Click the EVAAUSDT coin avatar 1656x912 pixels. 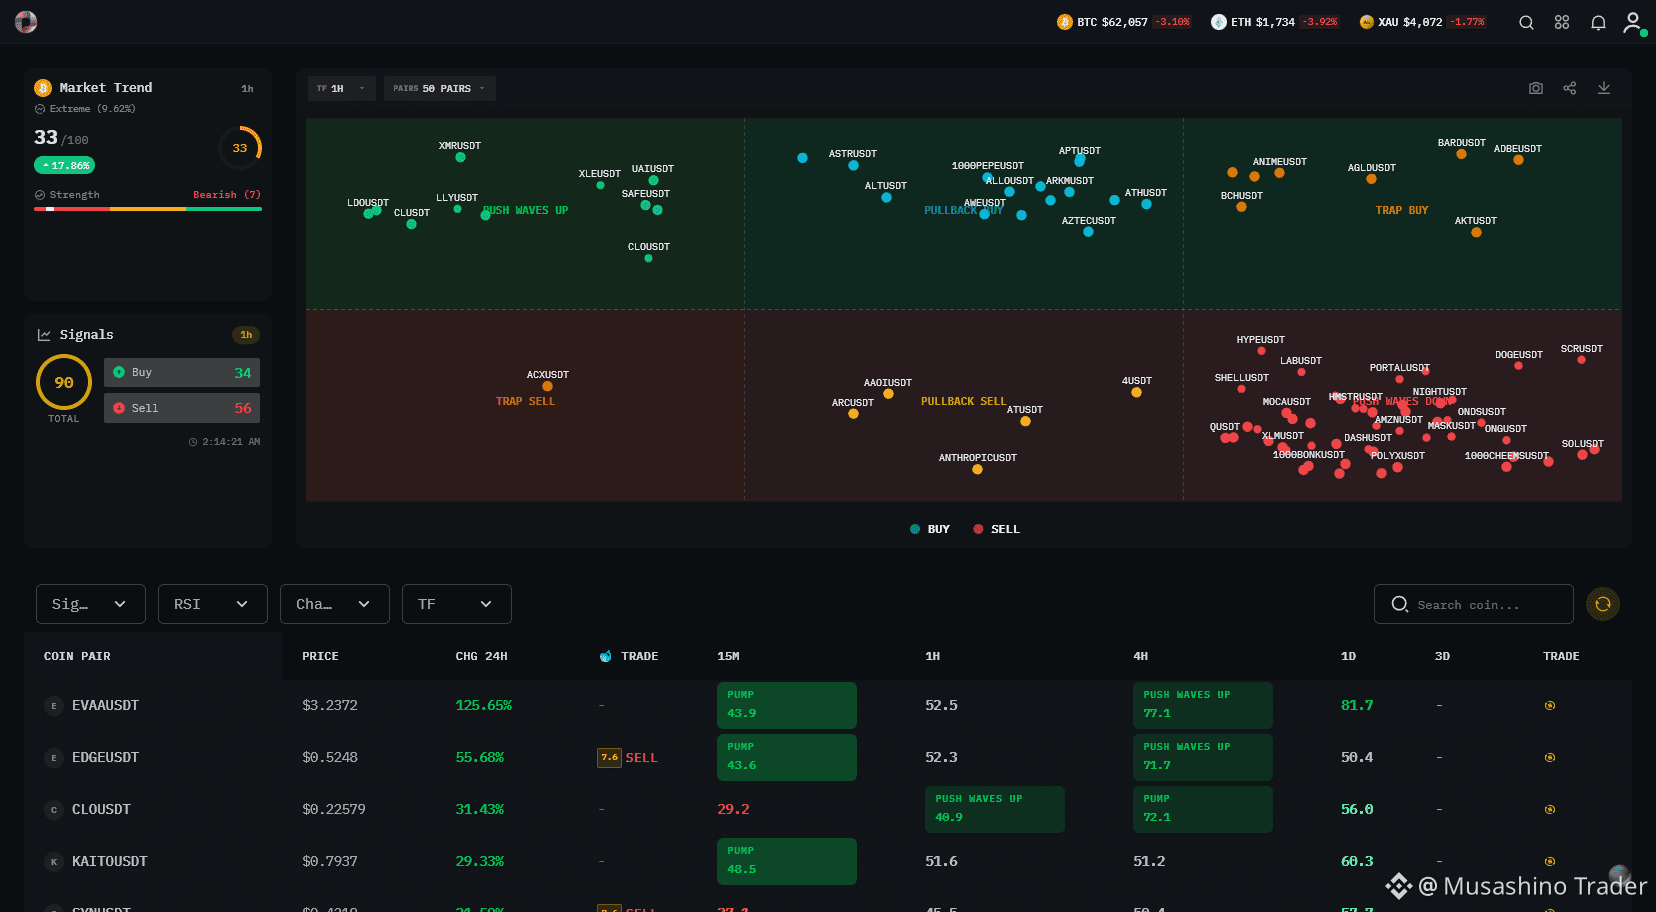pos(54,705)
